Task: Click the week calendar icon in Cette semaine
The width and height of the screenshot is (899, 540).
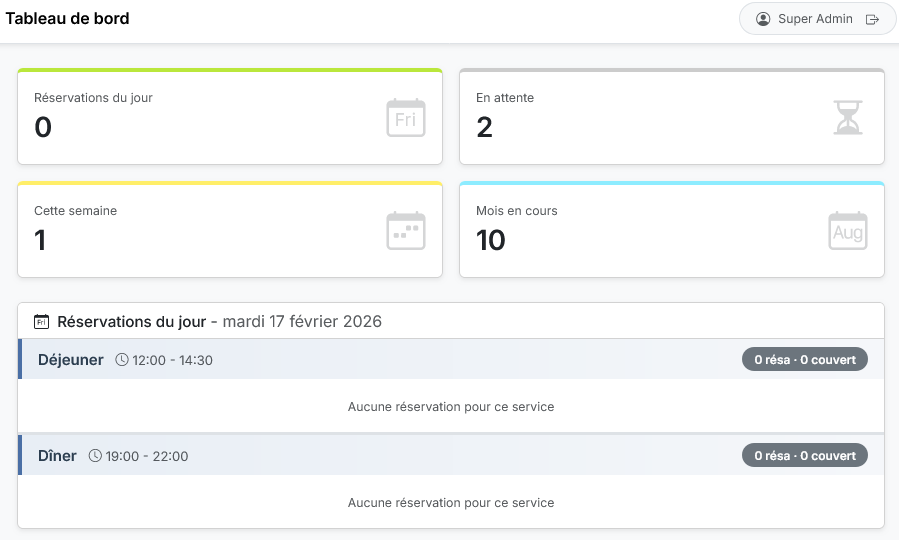Action: point(405,231)
